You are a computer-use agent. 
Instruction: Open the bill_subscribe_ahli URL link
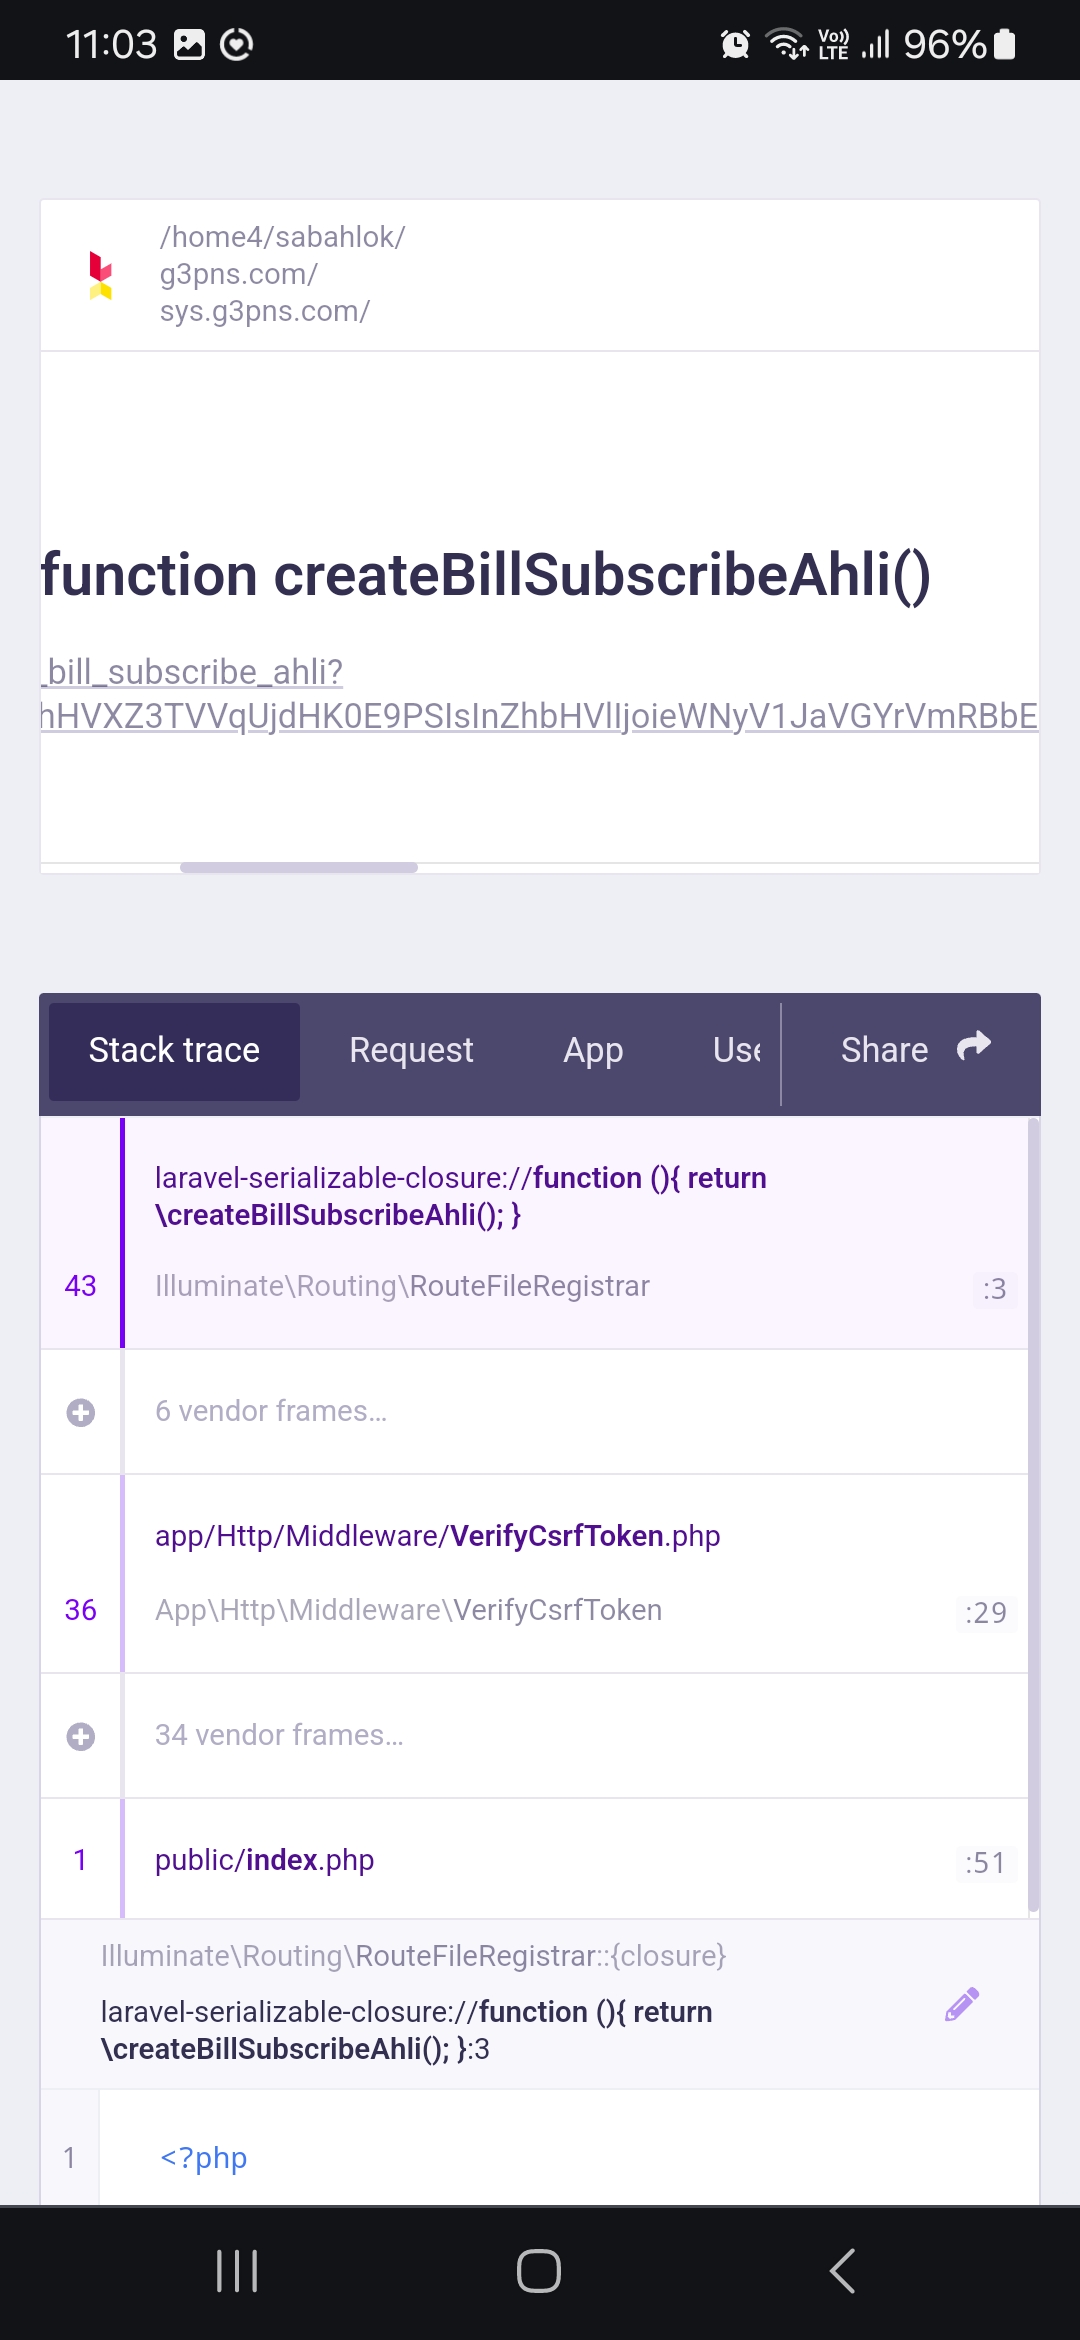[539, 694]
